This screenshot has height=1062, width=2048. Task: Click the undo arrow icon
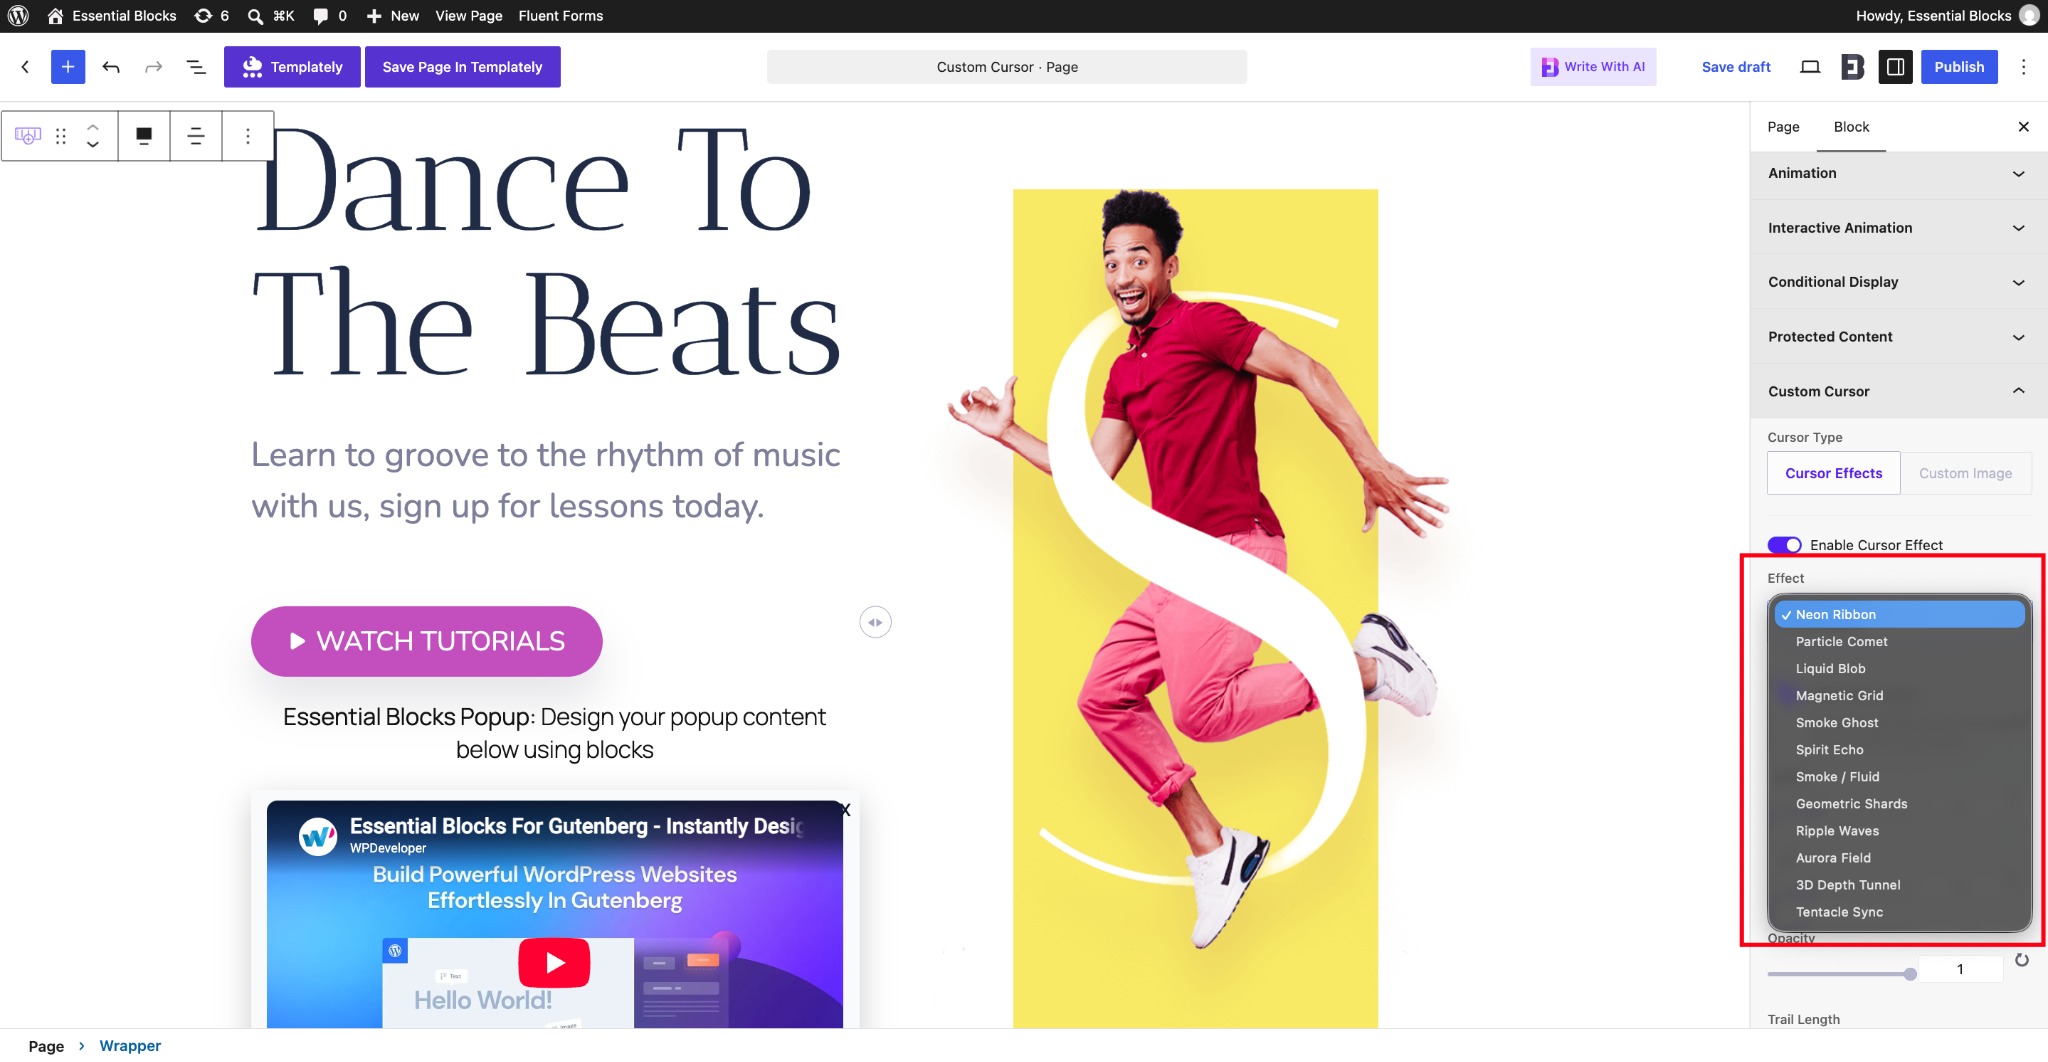[x=111, y=67]
